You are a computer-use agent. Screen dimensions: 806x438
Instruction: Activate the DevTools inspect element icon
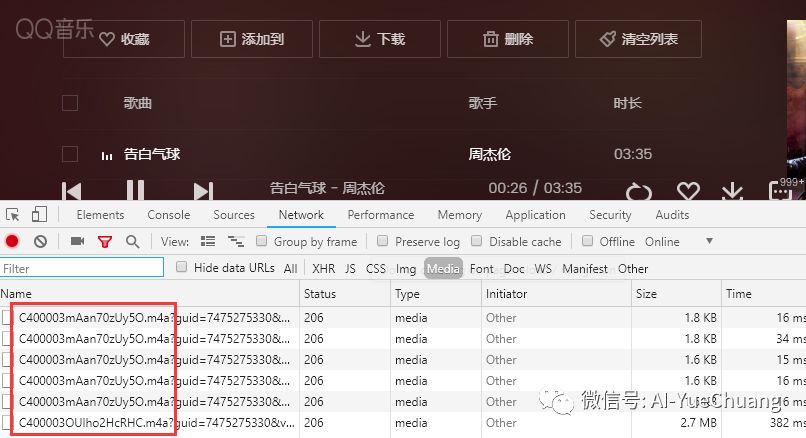tap(13, 214)
